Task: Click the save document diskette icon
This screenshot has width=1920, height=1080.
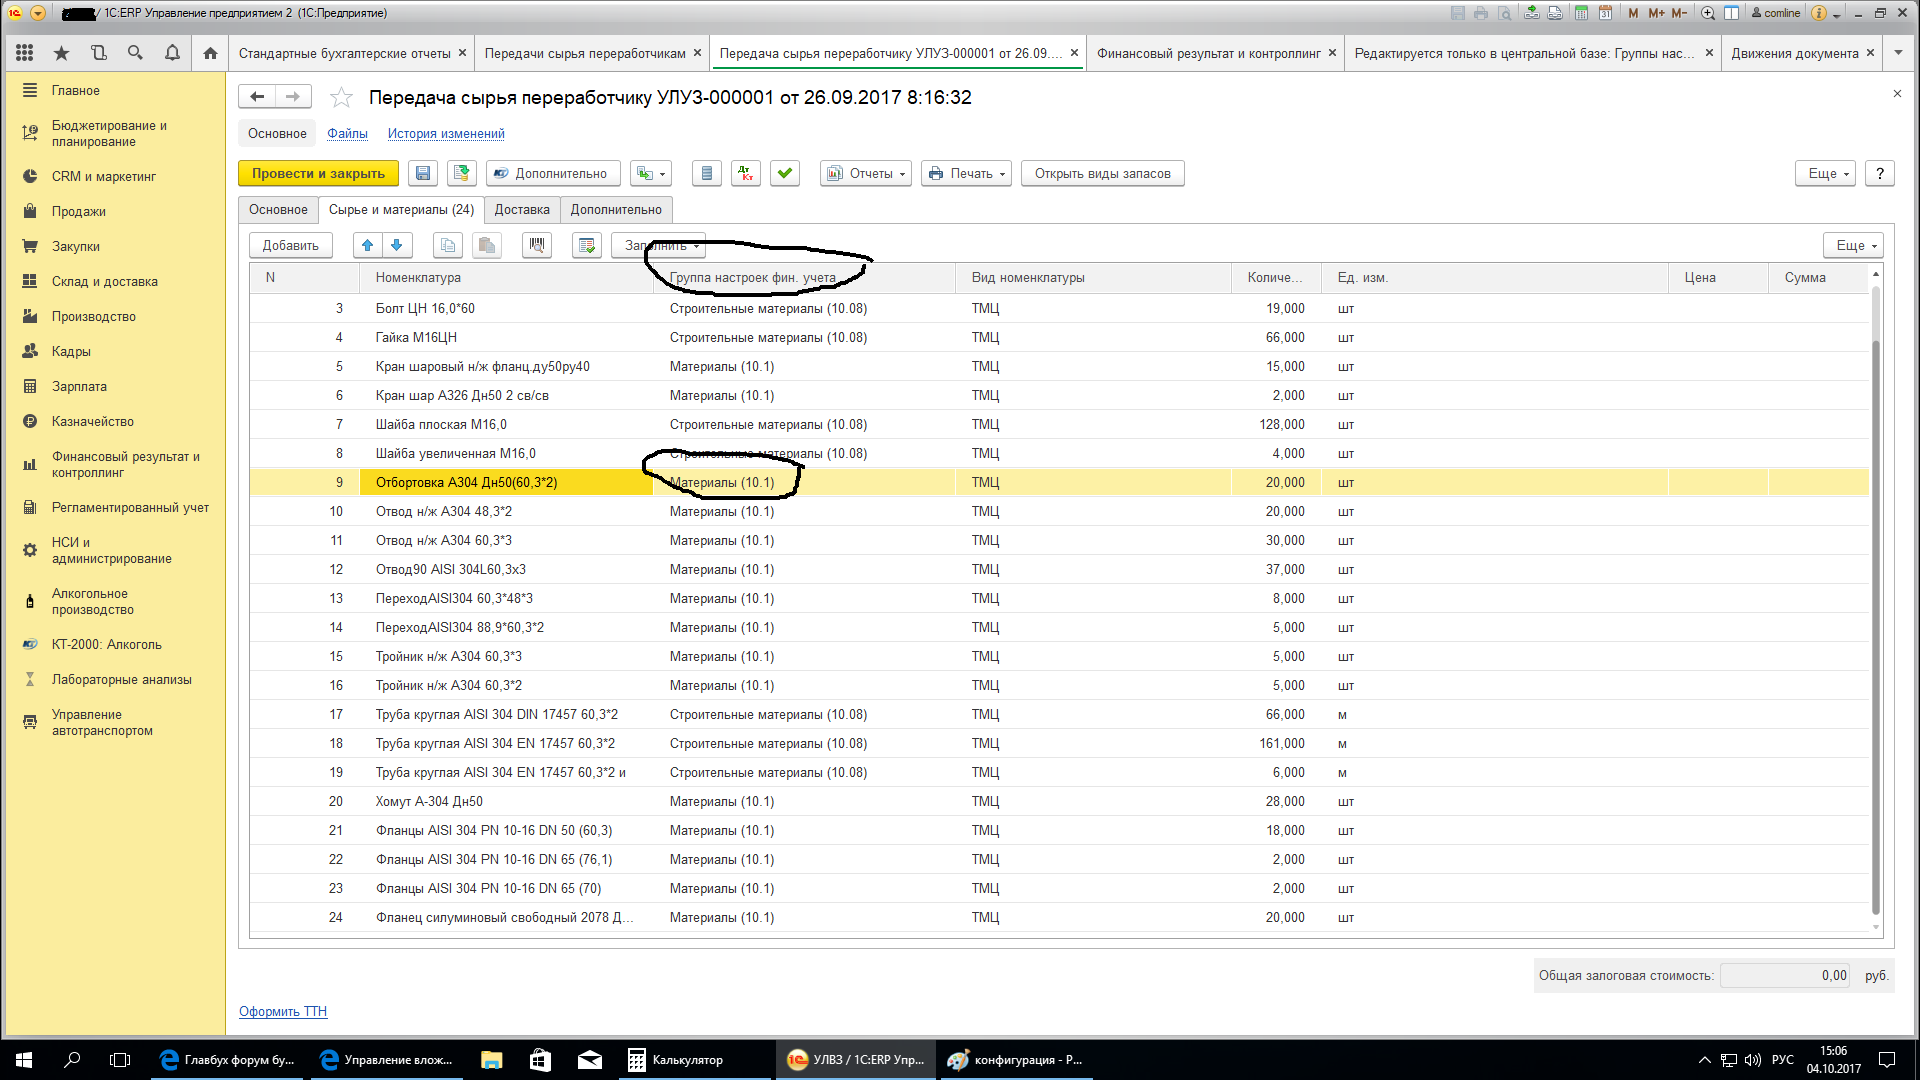Action: [x=423, y=173]
